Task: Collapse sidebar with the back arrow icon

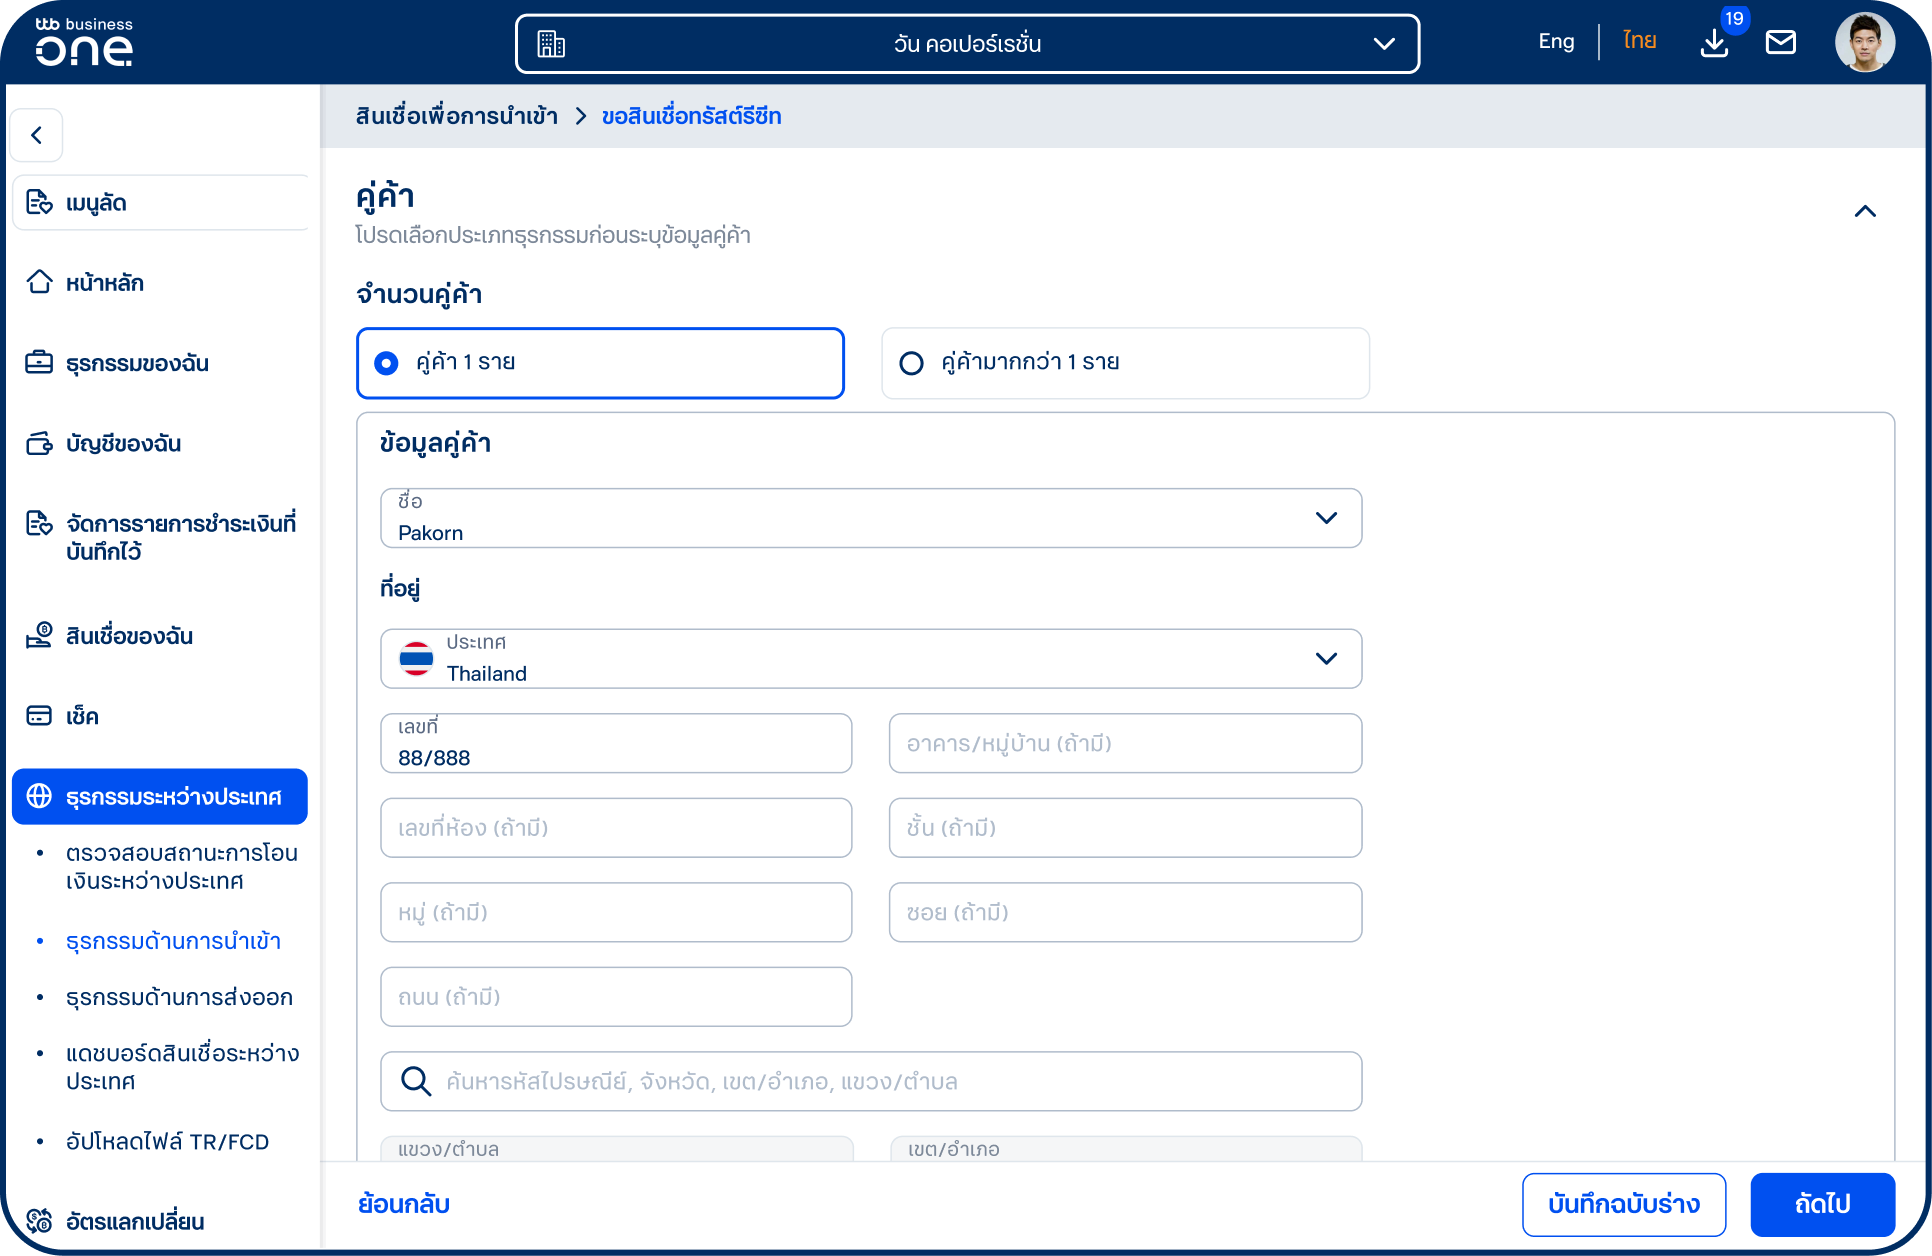Action: pos(37,135)
